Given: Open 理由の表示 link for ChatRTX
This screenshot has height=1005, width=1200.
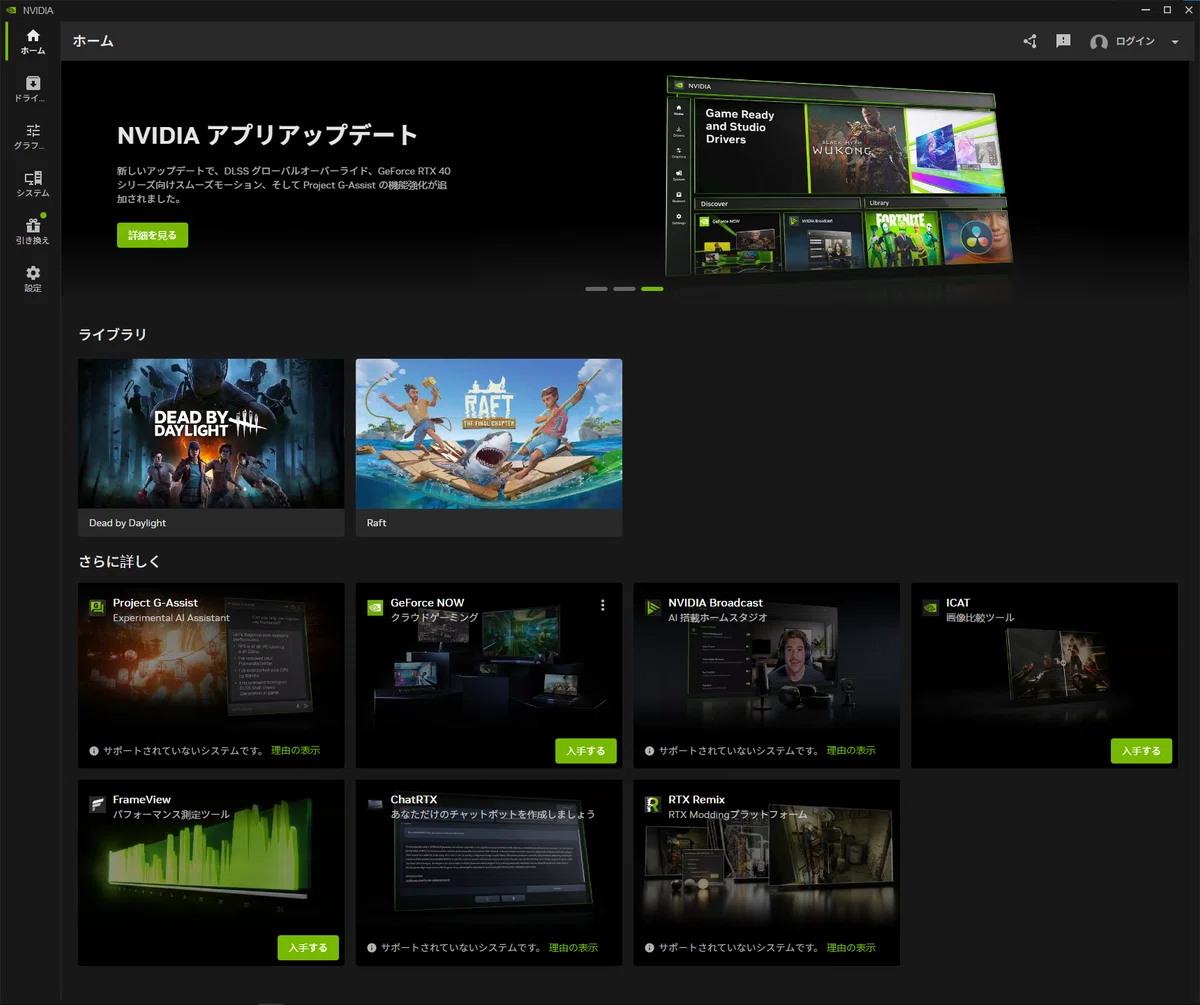Looking at the screenshot, I should [573, 947].
